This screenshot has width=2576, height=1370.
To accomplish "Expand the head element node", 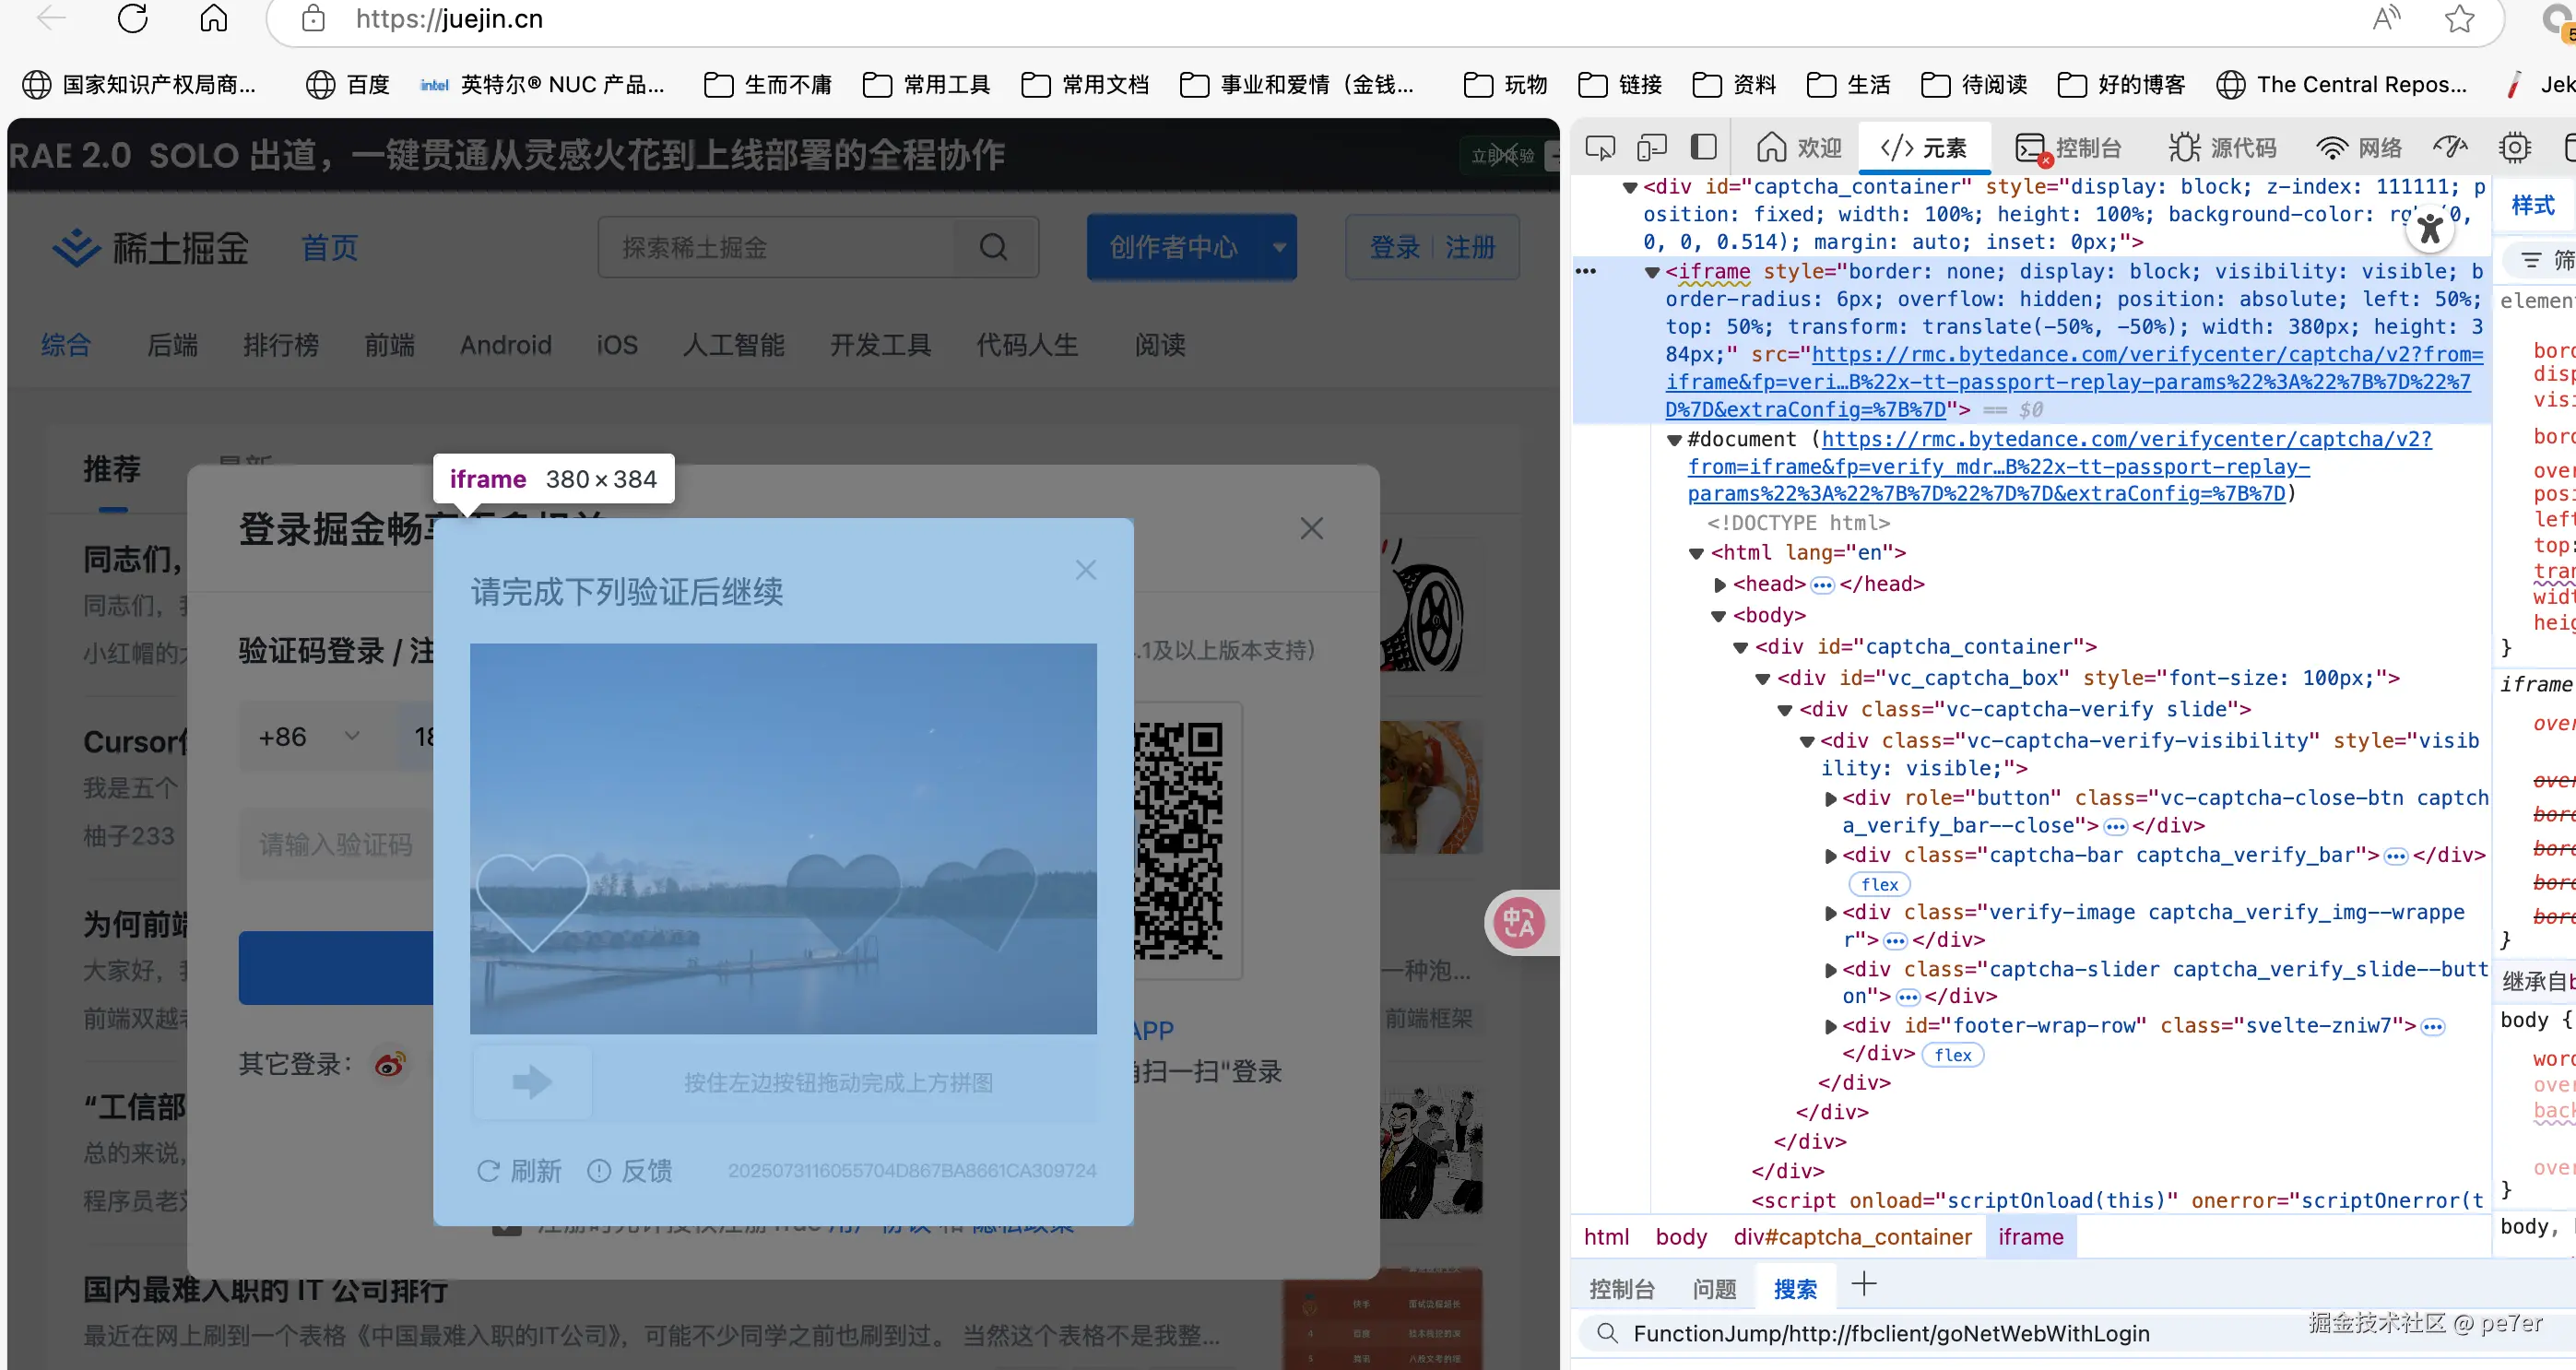I will 1720,584.
